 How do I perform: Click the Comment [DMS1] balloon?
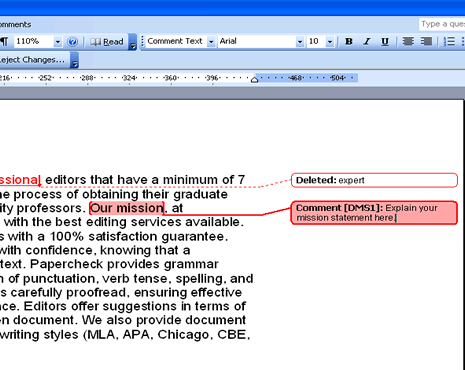(374, 213)
